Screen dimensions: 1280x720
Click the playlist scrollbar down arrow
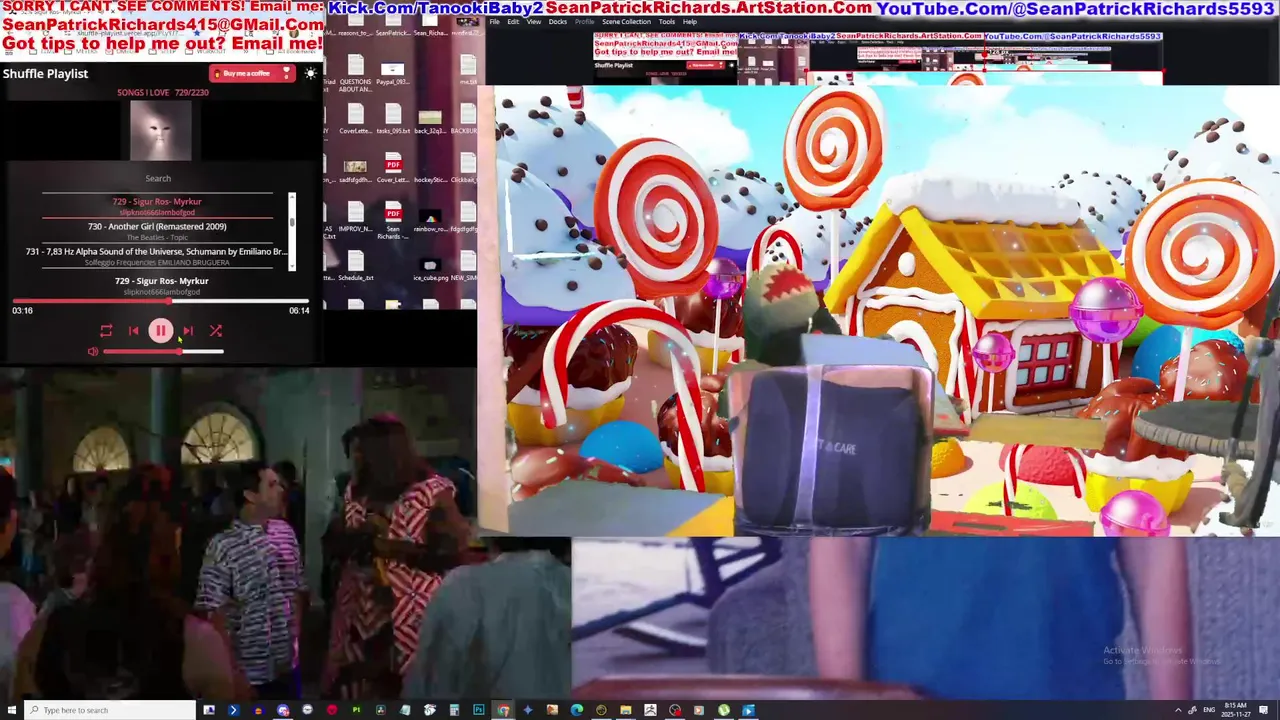point(292,266)
